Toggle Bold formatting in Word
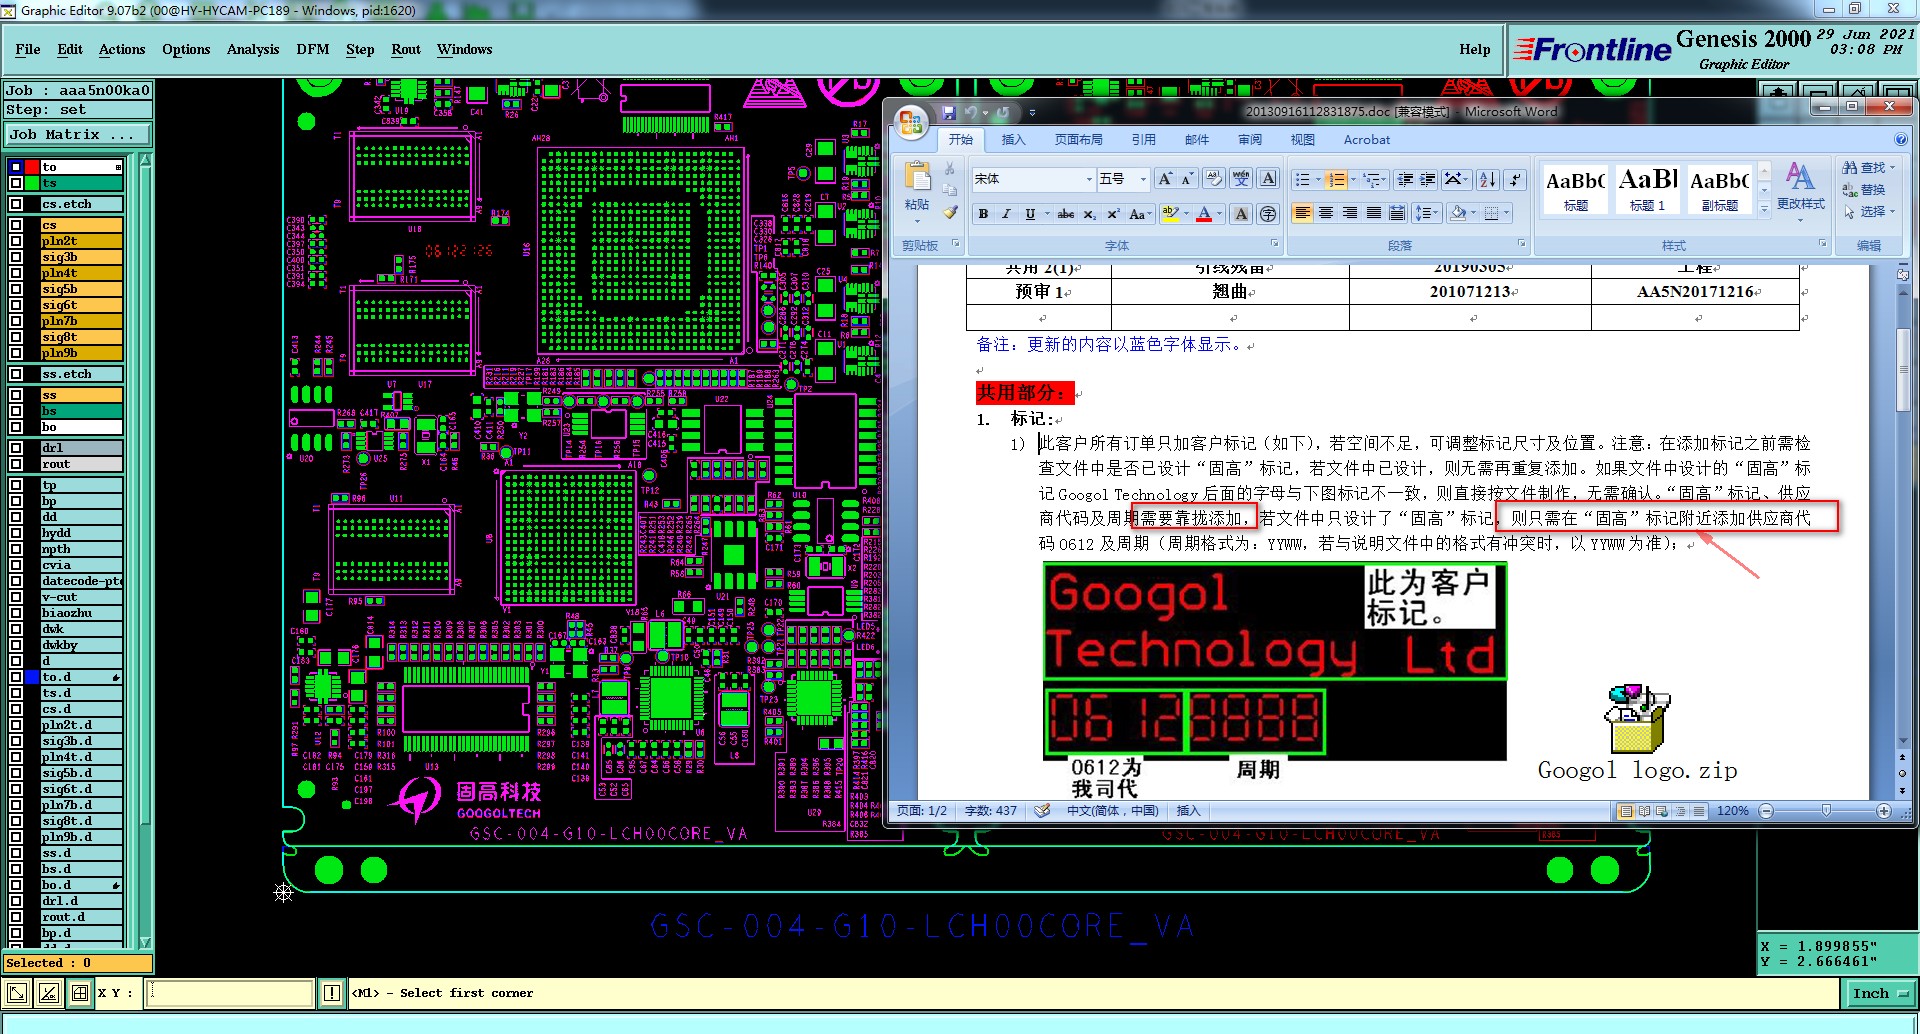Screen dimensions: 1920x1034 [x=983, y=214]
